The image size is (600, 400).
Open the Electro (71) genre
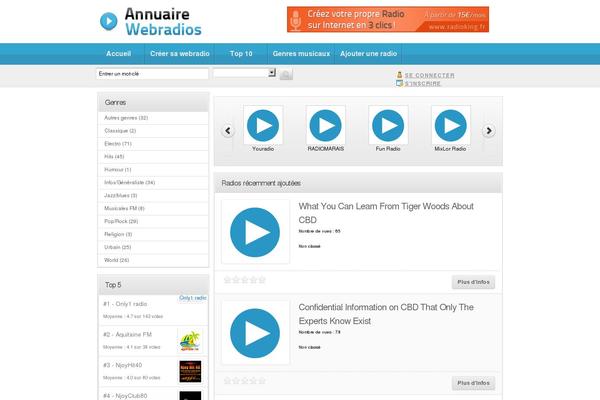coord(118,144)
